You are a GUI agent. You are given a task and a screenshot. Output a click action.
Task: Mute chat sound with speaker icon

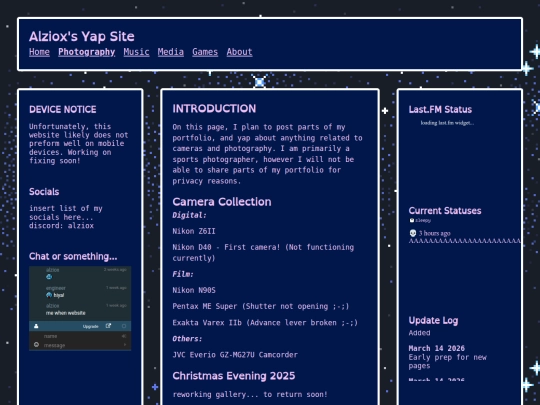click(124, 336)
